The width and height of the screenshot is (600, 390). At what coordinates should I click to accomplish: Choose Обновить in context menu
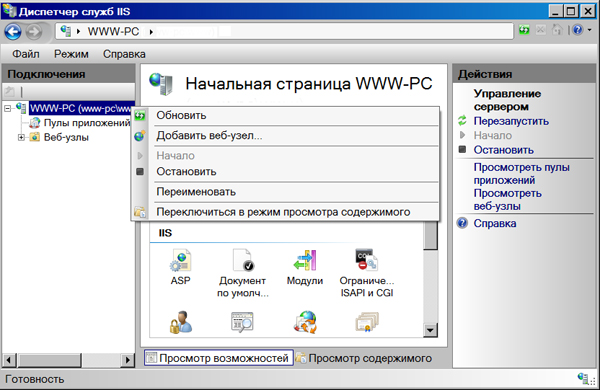pyautogui.click(x=285, y=115)
